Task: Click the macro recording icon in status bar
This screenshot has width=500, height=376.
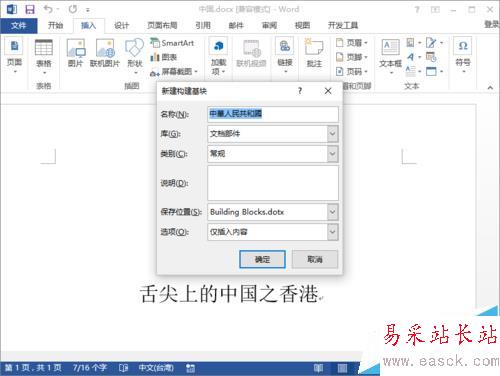Action: [x=190, y=368]
